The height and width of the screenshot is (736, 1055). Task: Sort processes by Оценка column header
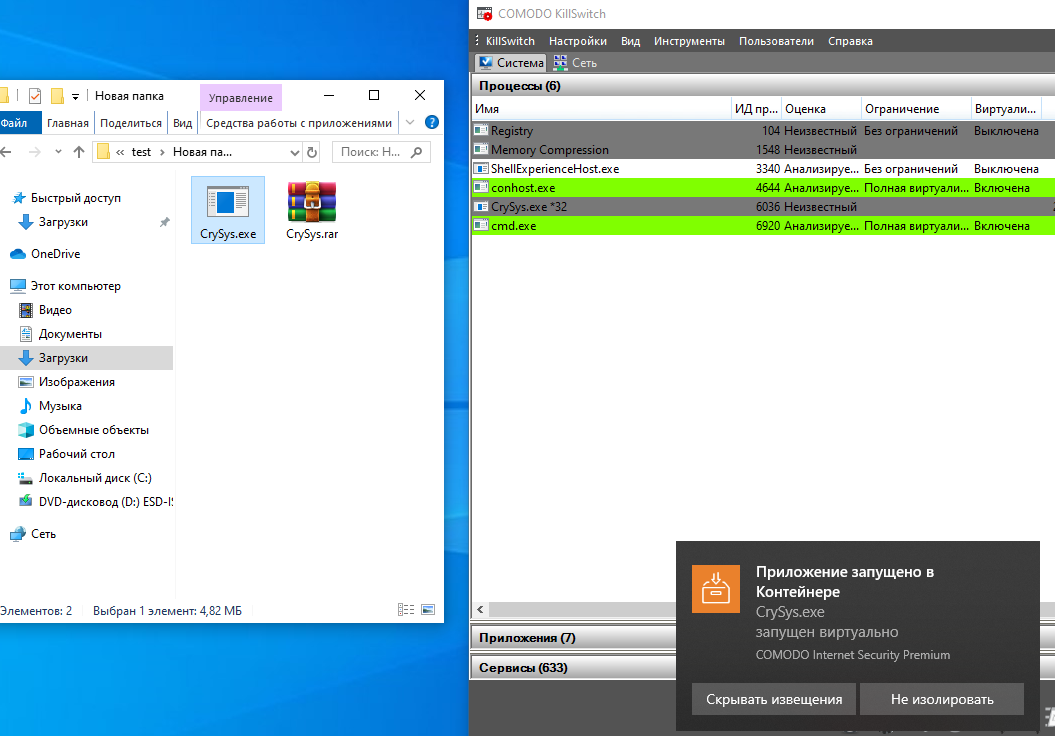pos(822,109)
